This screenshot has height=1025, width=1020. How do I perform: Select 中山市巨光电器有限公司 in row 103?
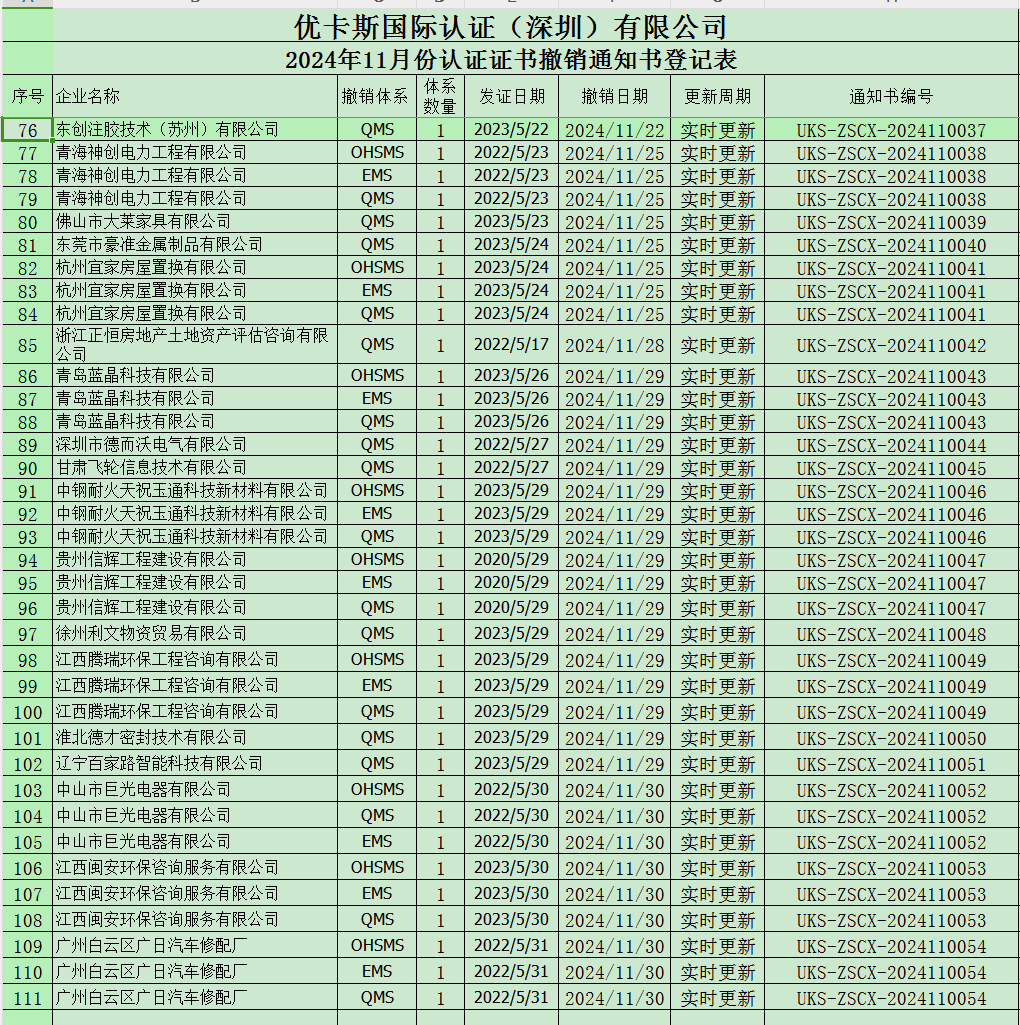coord(195,790)
